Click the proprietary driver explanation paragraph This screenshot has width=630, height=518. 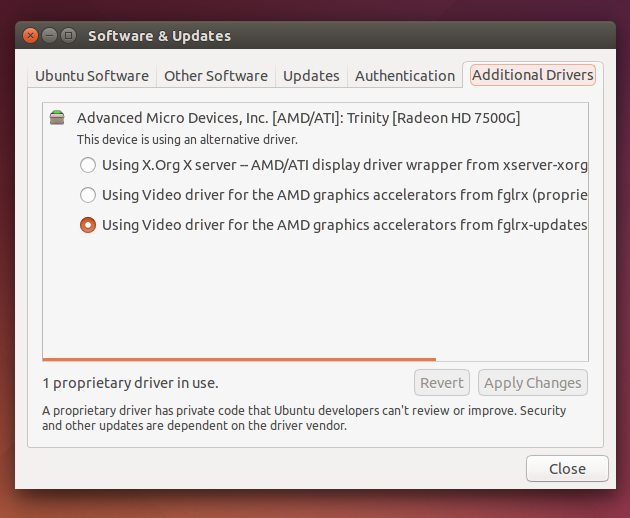(304, 418)
